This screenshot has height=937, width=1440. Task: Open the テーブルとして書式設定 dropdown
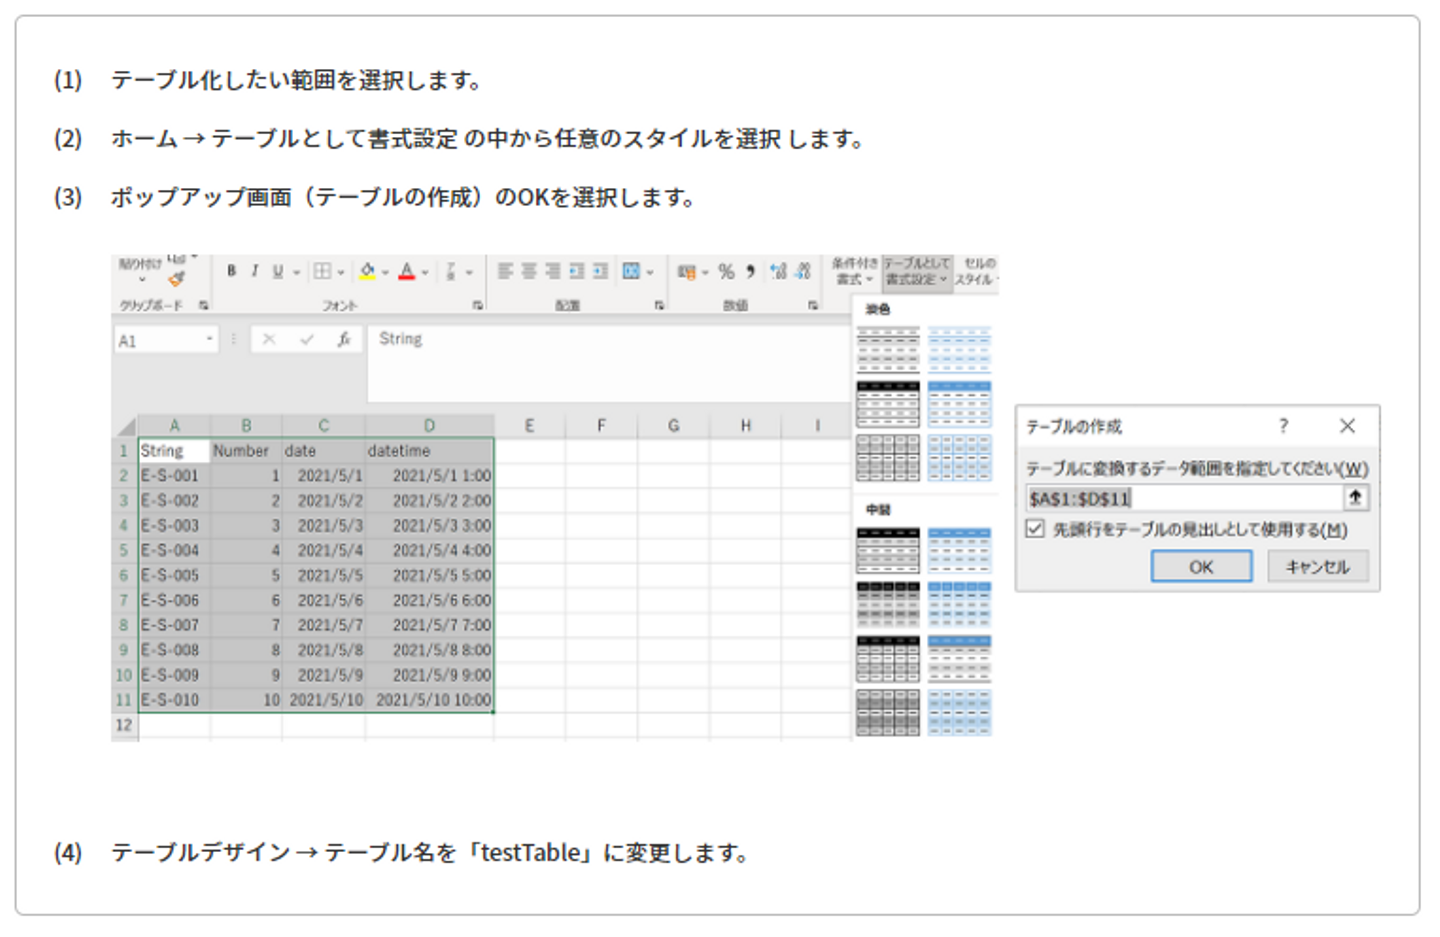click(x=916, y=271)
